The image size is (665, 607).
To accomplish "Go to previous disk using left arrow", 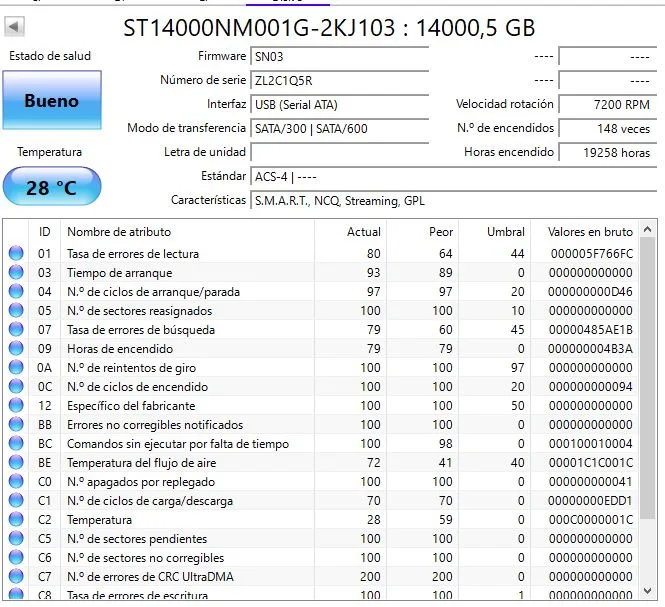I will [14, 27].
